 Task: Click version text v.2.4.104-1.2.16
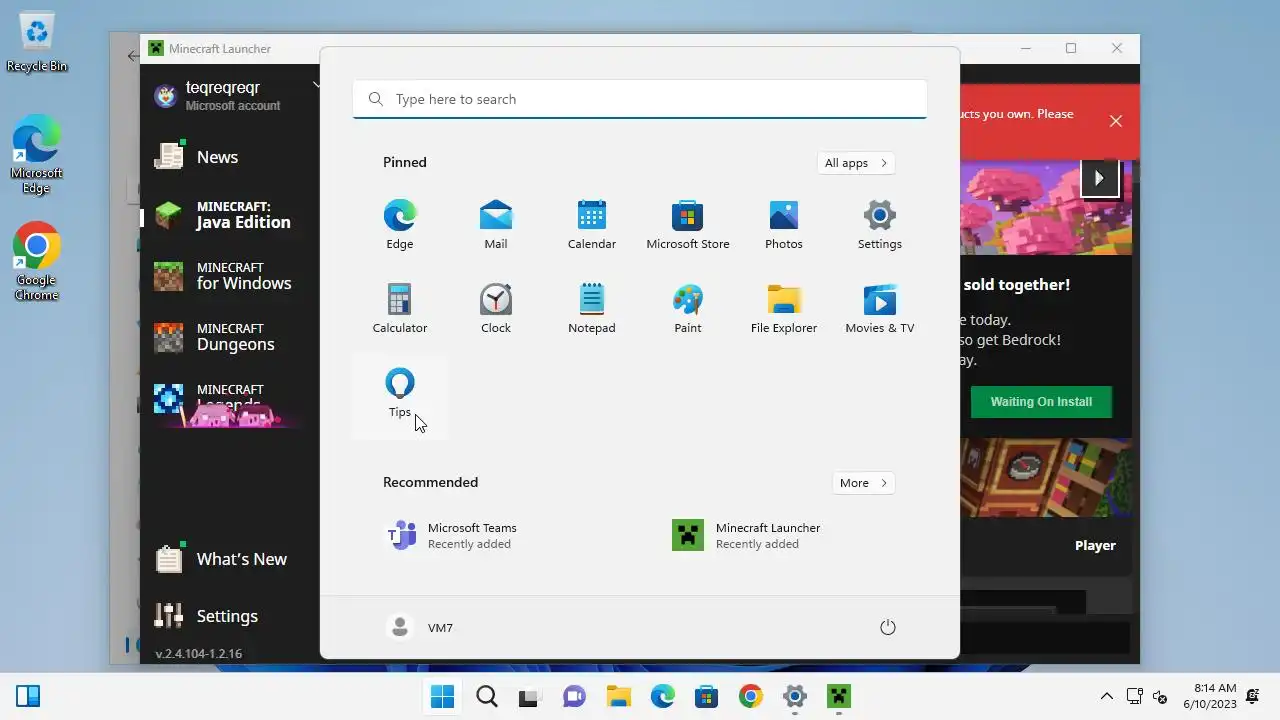(x=198, y=653)
